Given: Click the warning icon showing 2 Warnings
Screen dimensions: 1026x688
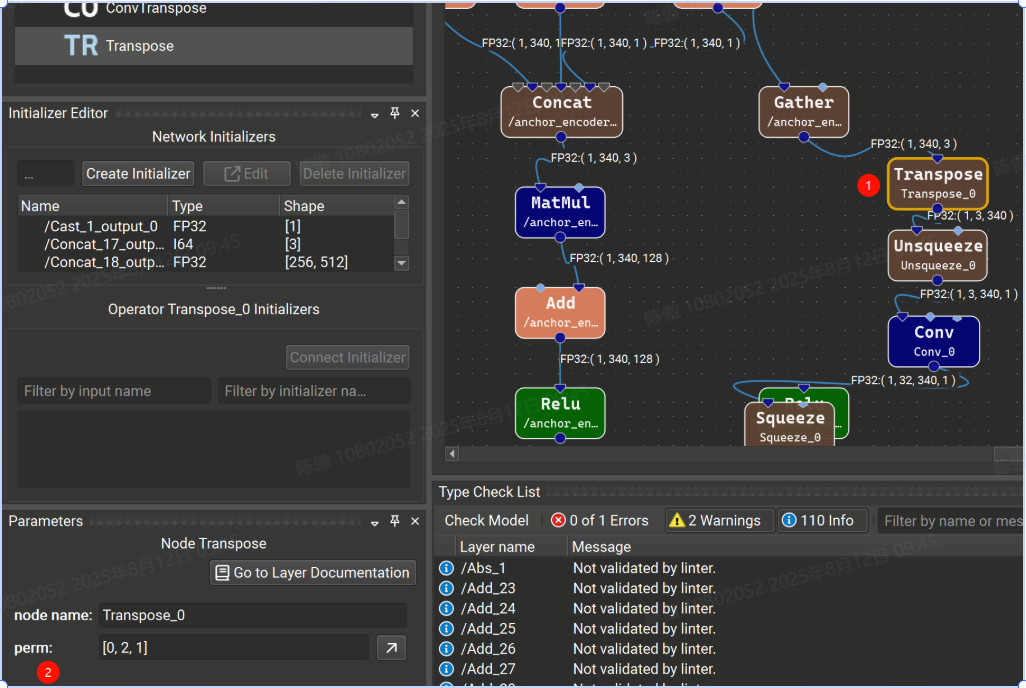Looking at the screenshot, I should (x=718, y=520).
